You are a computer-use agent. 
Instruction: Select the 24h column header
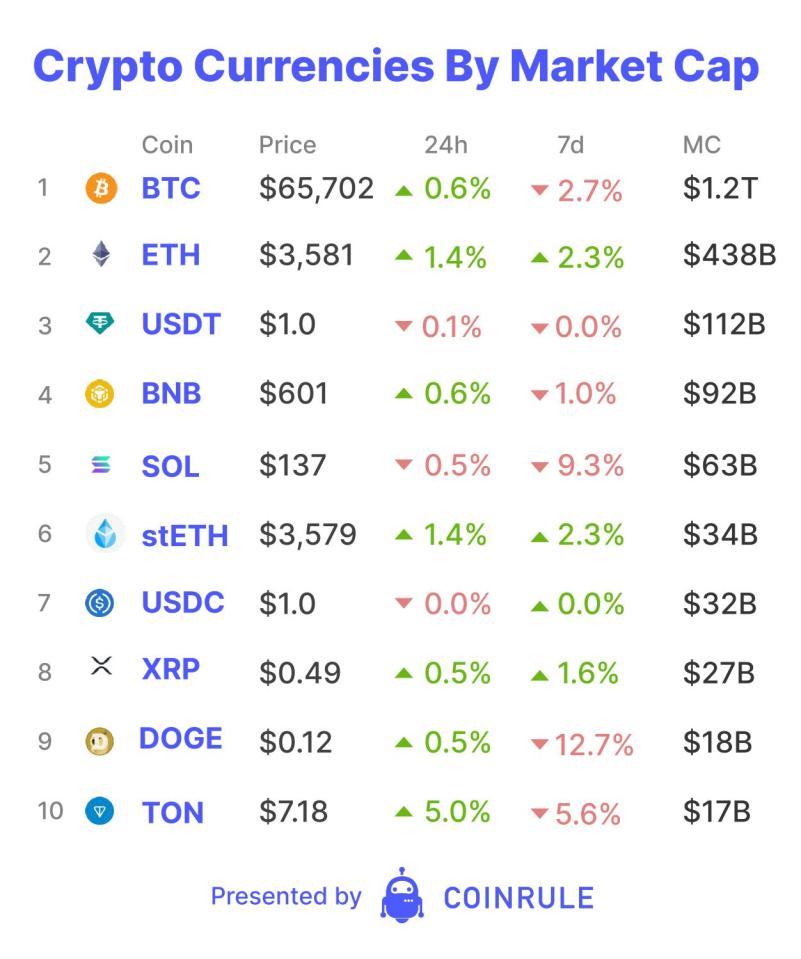pyautogui.click(x=445, y=145)
